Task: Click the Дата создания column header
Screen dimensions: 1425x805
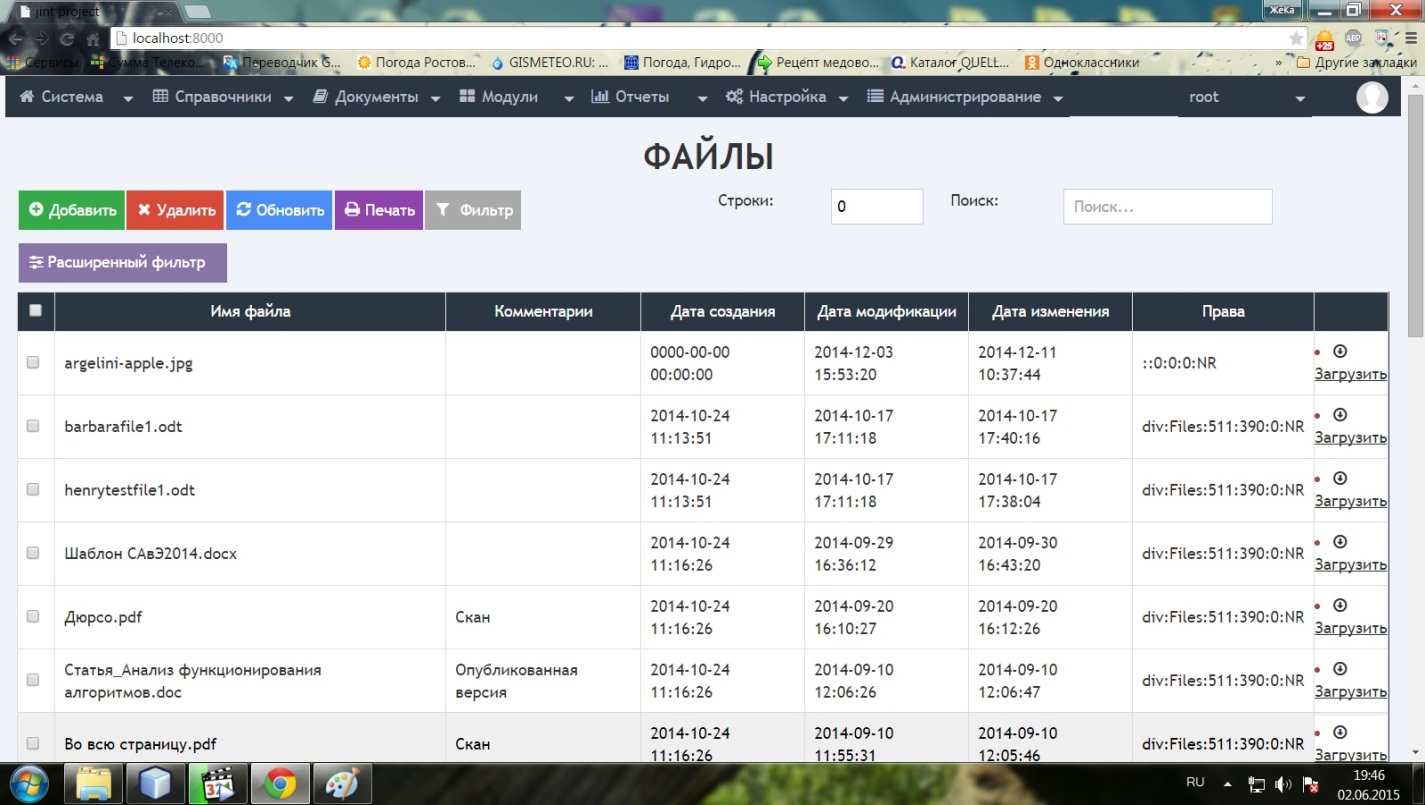Action: click(x=723, y=311)
